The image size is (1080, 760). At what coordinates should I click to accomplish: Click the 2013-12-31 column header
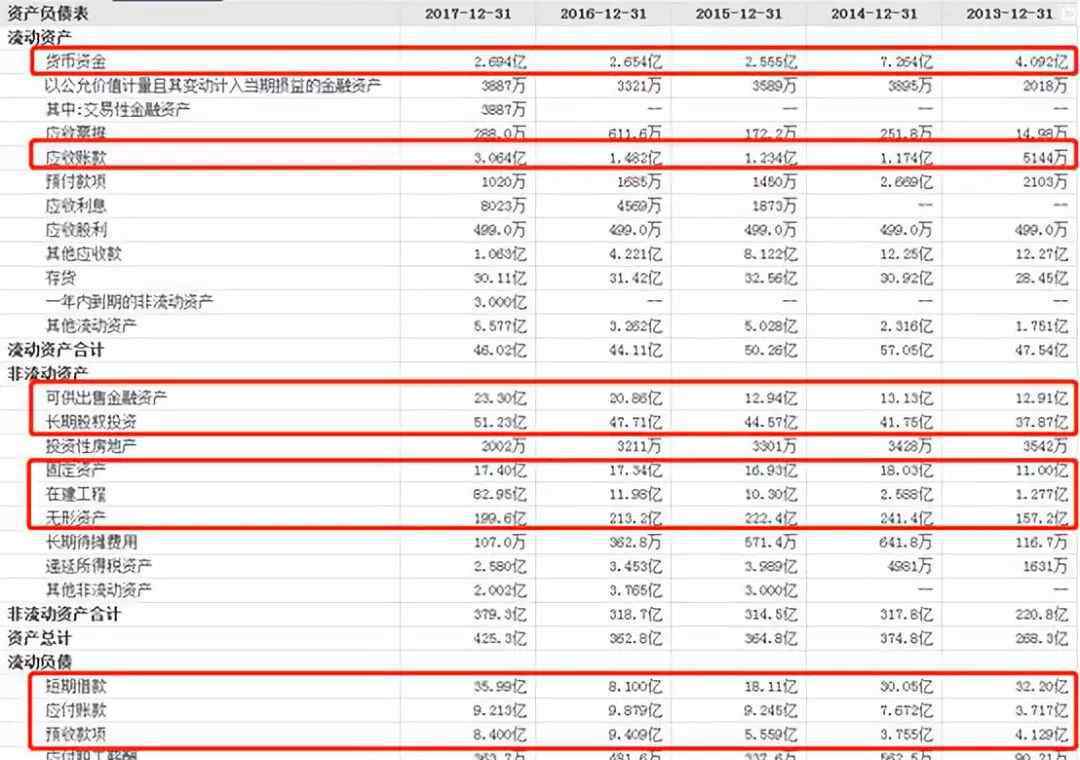(x=1012, y=13)
